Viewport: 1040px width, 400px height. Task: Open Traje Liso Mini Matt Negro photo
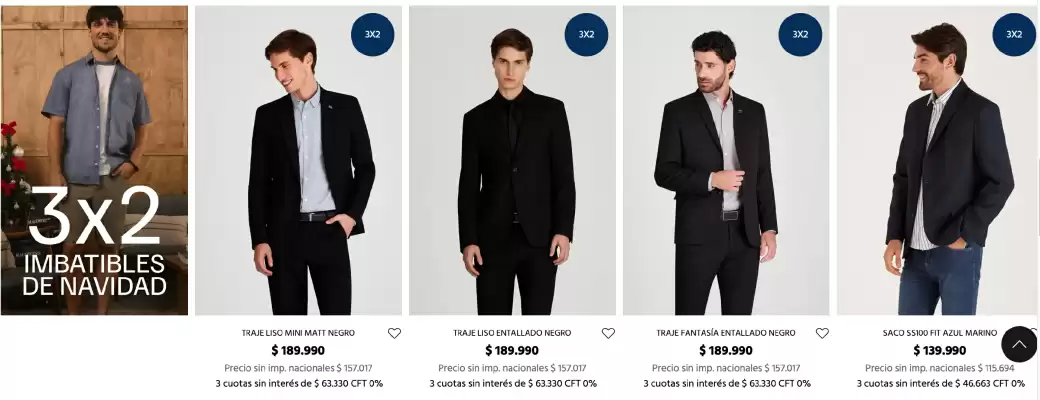pos(298,170)
